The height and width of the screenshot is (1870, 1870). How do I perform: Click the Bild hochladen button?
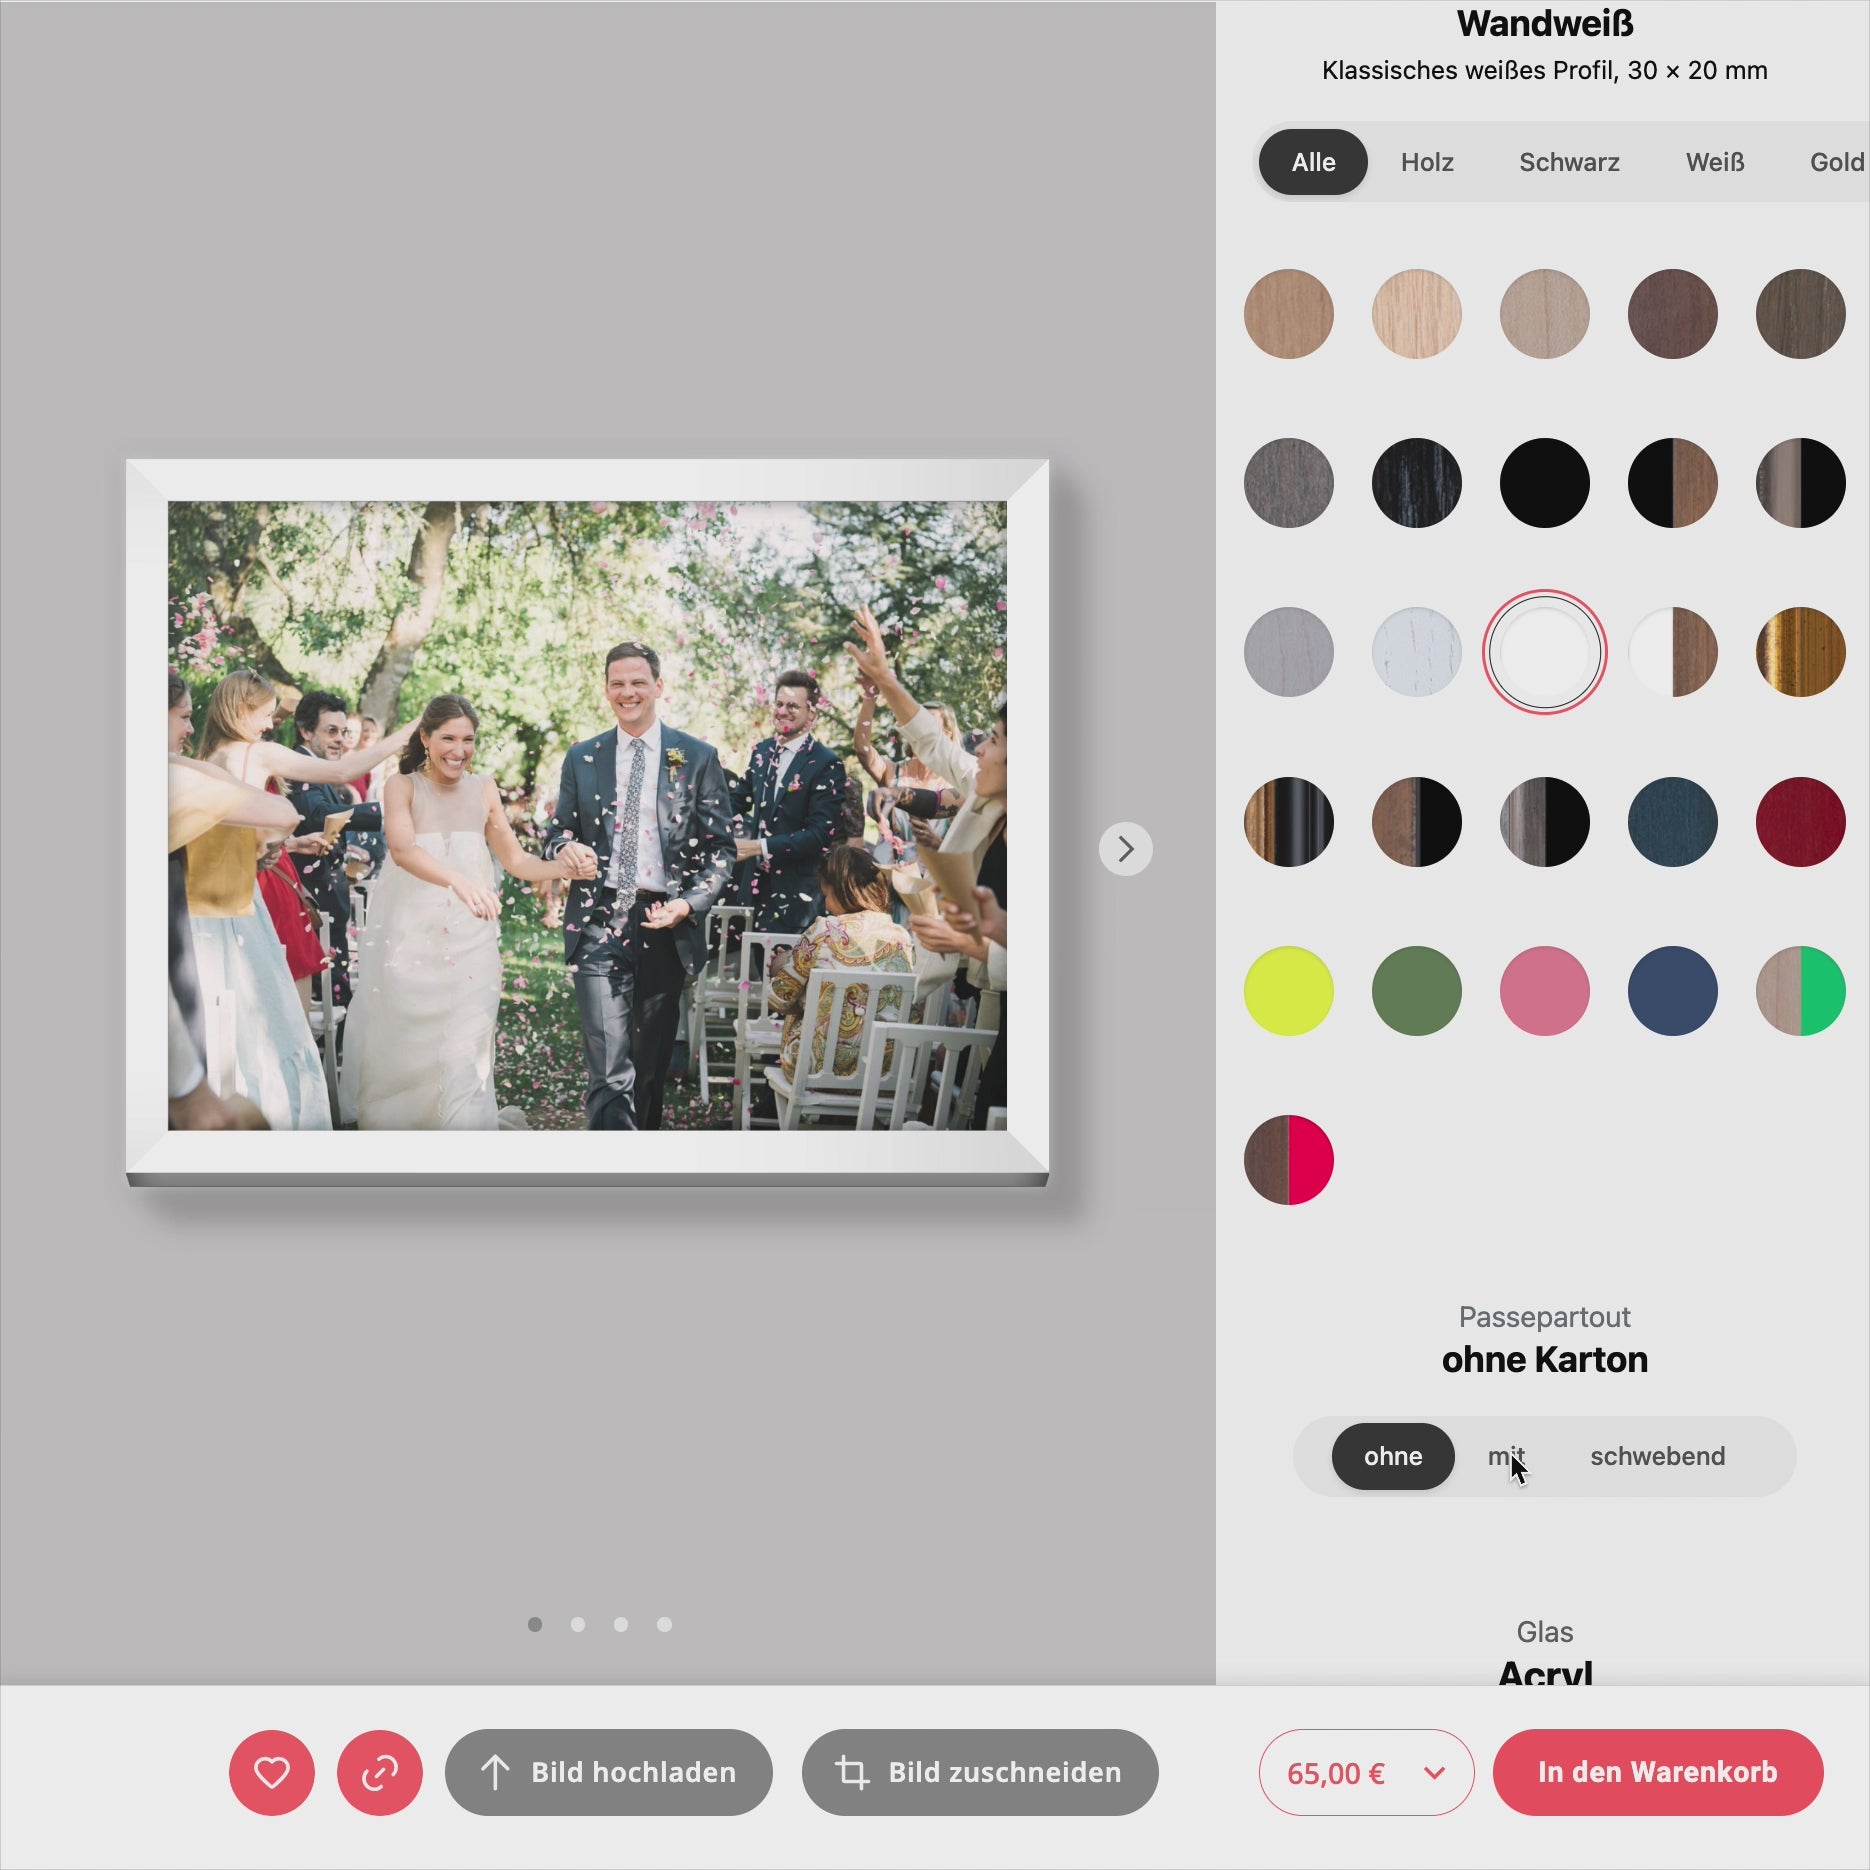[x=609, y=1772]
